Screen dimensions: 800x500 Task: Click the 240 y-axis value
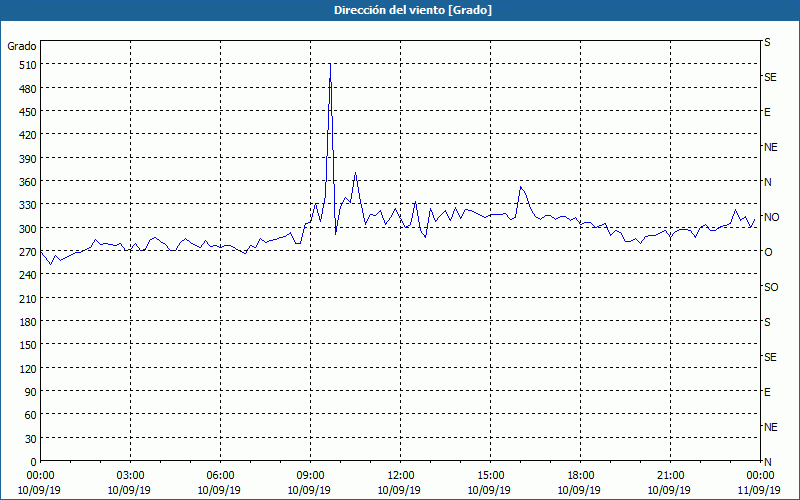pyautogui.click(x=28, y=275)
